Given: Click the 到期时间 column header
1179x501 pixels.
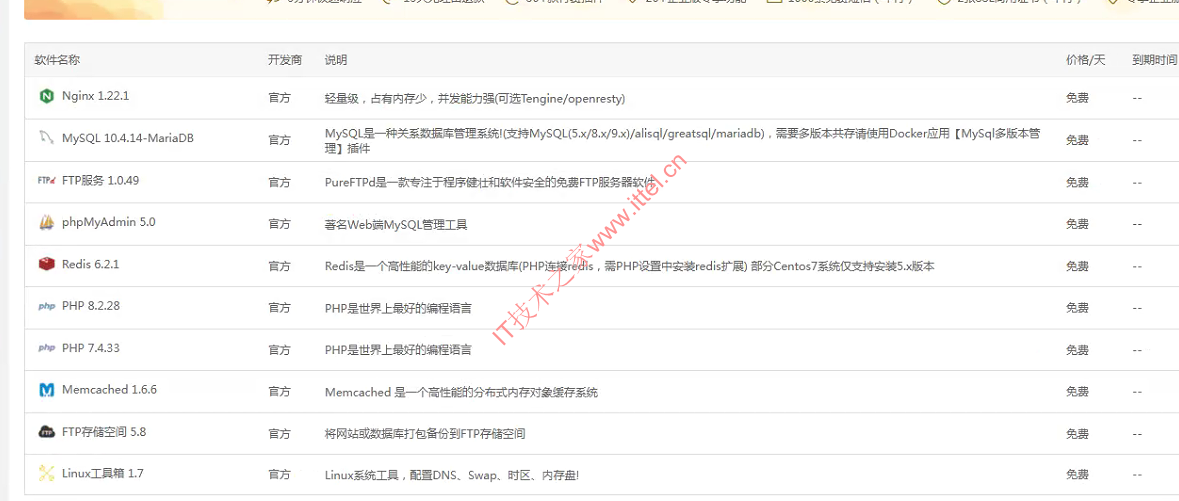Looking at the screenshot, I should 1155,60.
